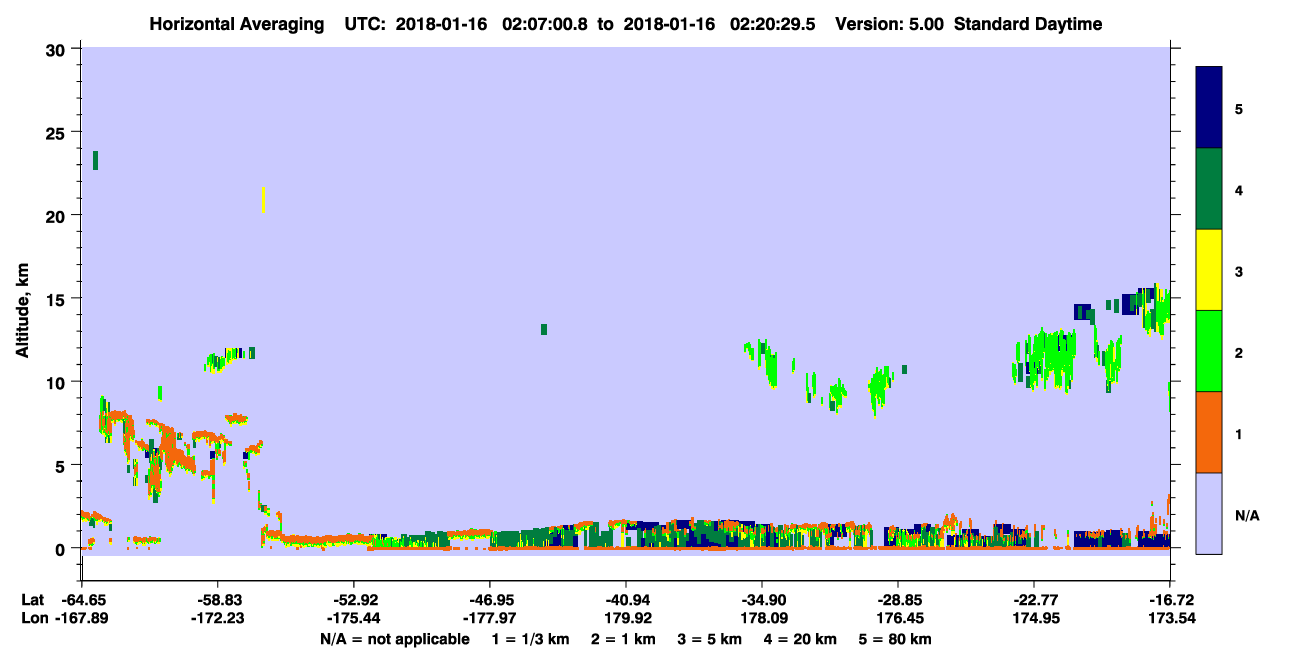The width and height of the screenshot is (1300, 667).
Task: Click longitude value 173.54
Action: click(1170, 617)
